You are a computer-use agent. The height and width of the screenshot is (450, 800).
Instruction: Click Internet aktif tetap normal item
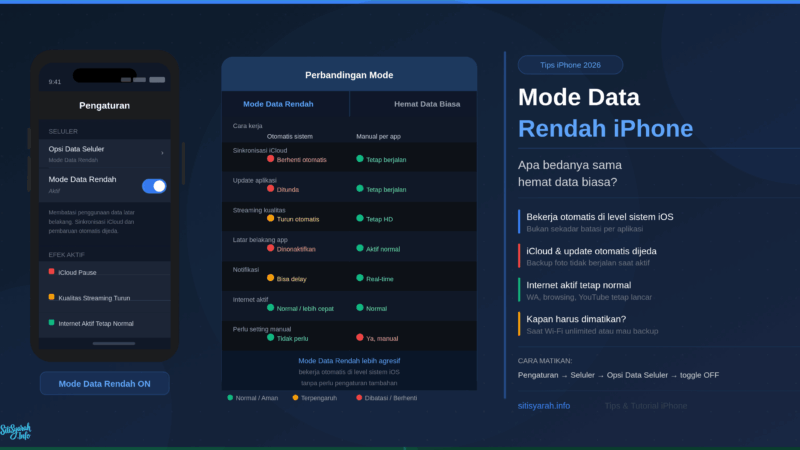click(579, 285)
